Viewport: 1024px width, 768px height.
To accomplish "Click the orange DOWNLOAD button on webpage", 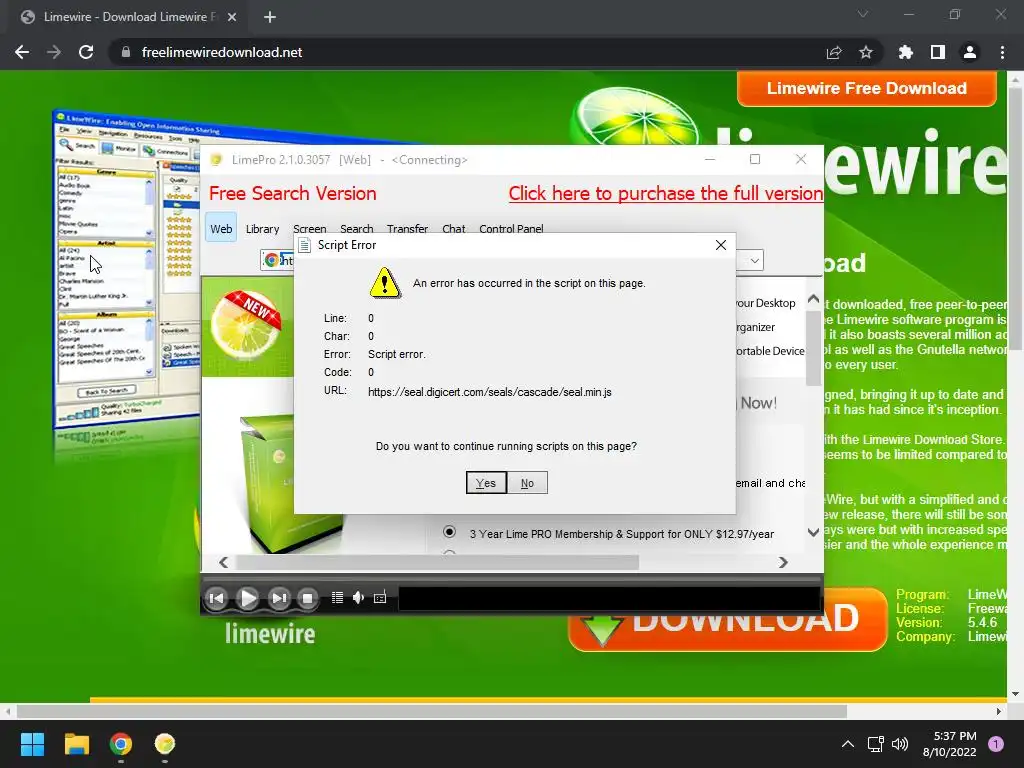I will coord(727,618).
